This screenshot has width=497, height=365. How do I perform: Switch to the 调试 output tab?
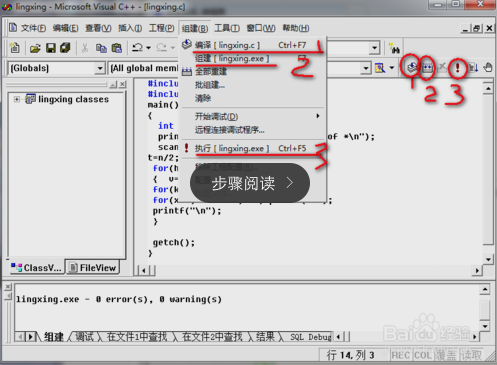[x=85, y=337]
